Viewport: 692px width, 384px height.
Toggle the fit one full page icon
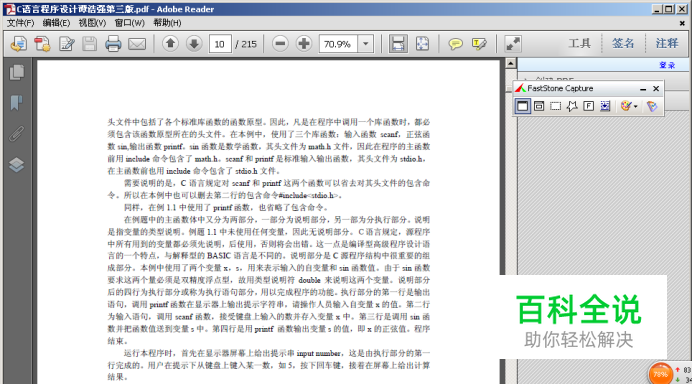pos(422,44)
